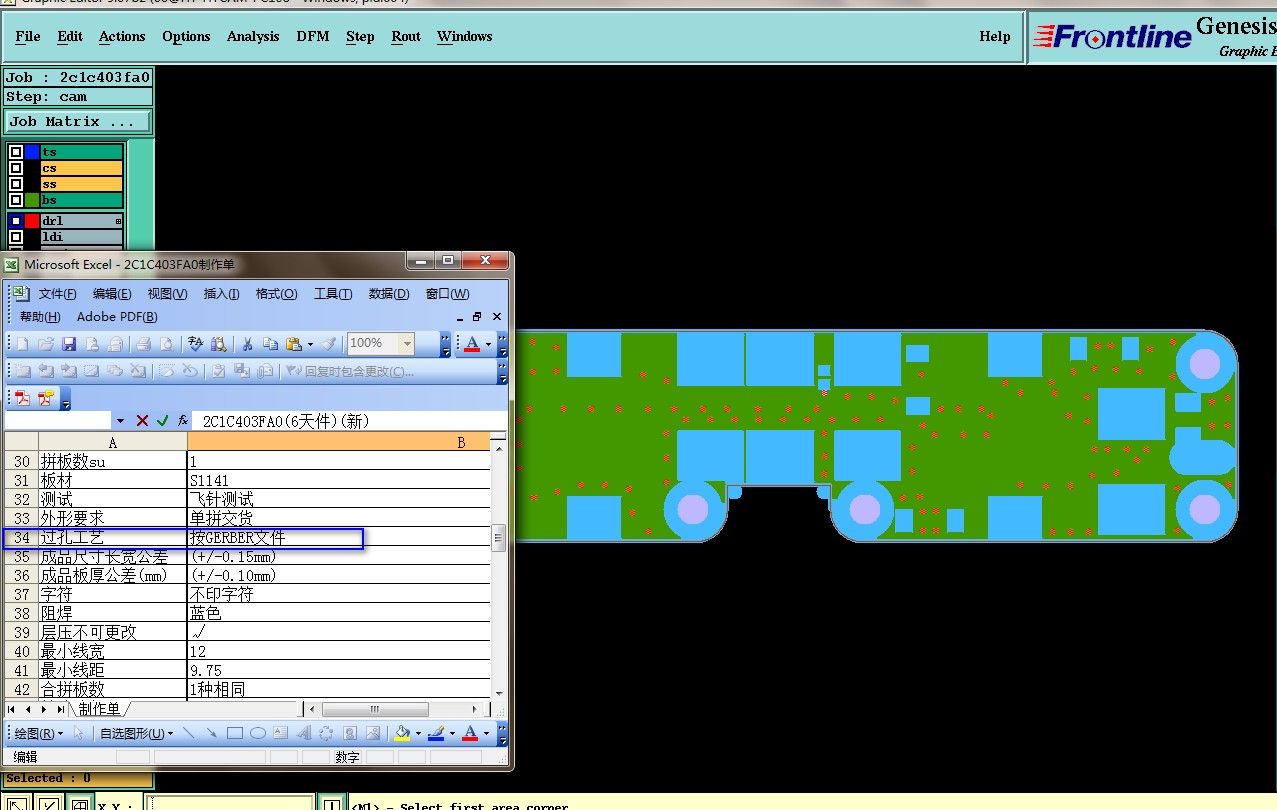1277x810 pixels.
Task: Toggle the cs layer checkbox
Action: (x=16, y=168)
